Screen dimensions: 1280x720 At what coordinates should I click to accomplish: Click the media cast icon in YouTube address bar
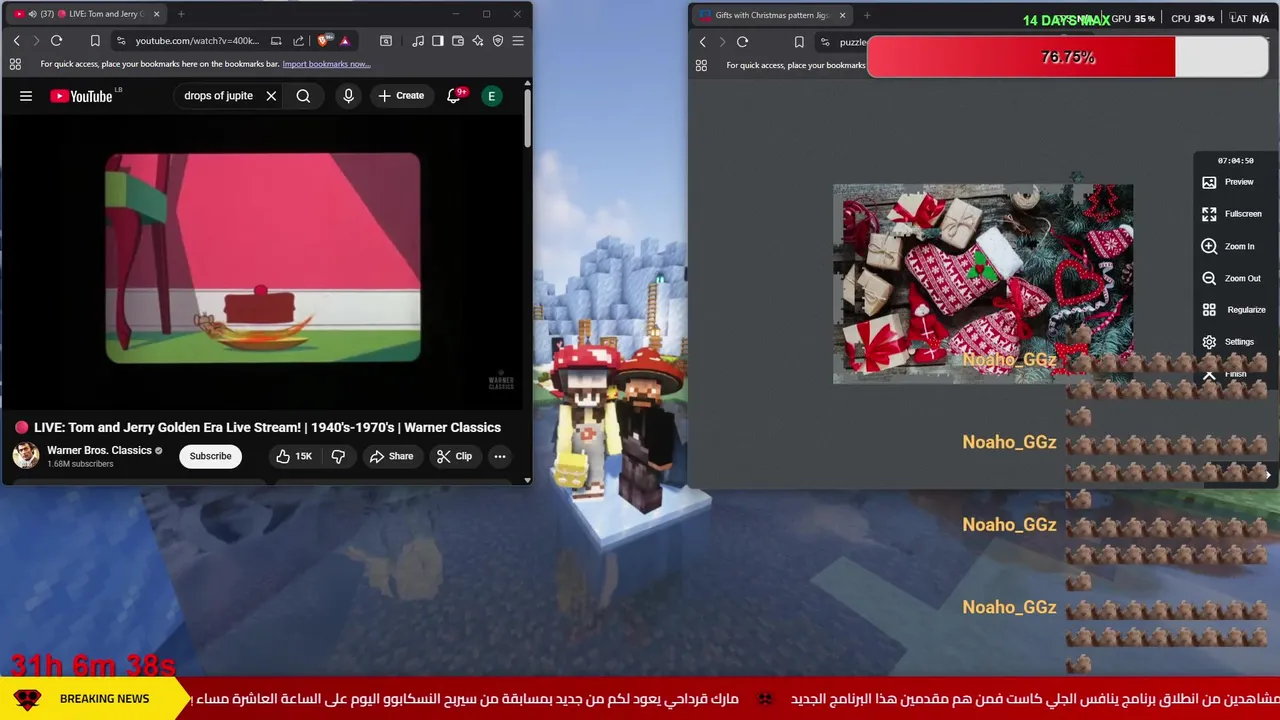click(276, 41)
